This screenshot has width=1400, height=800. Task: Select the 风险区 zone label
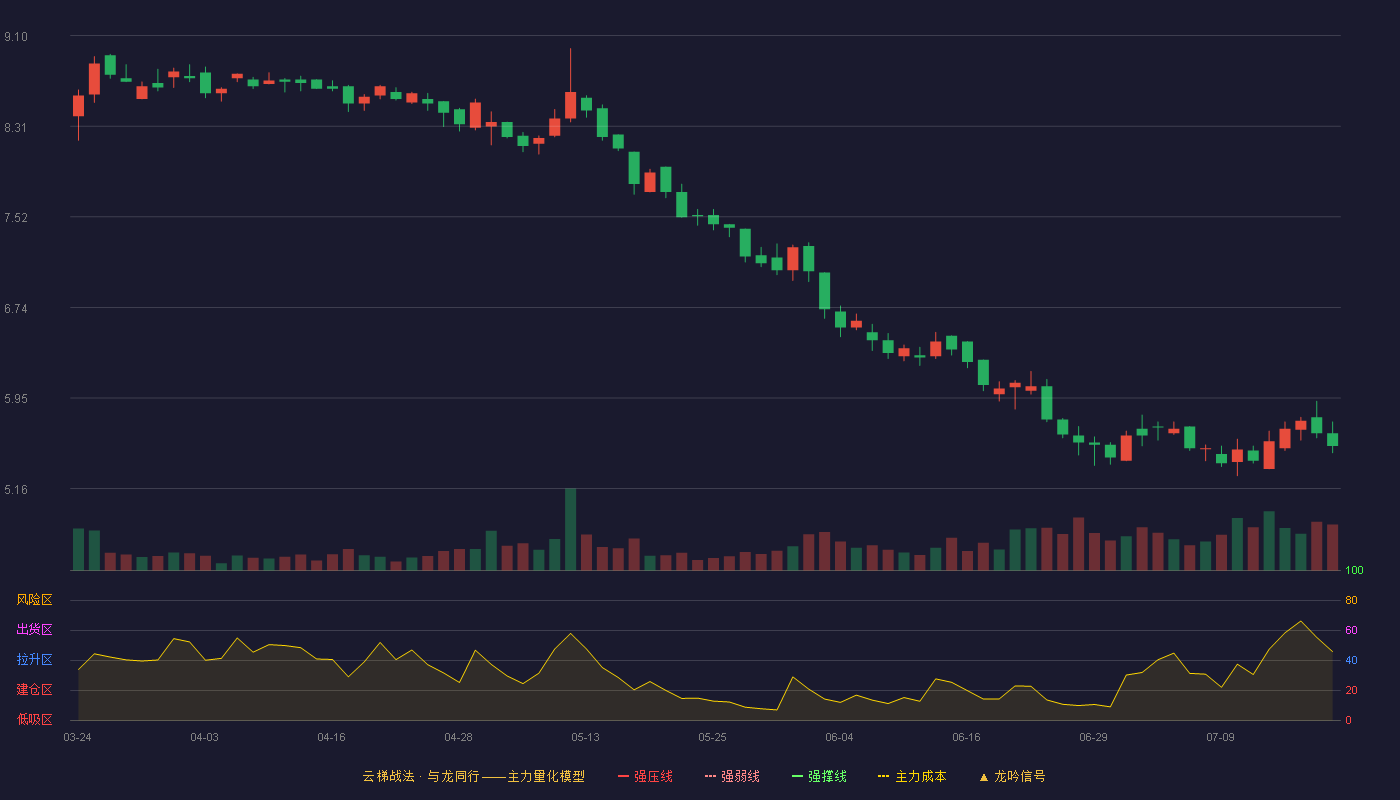pyautogui.click(x=34, y=600)
